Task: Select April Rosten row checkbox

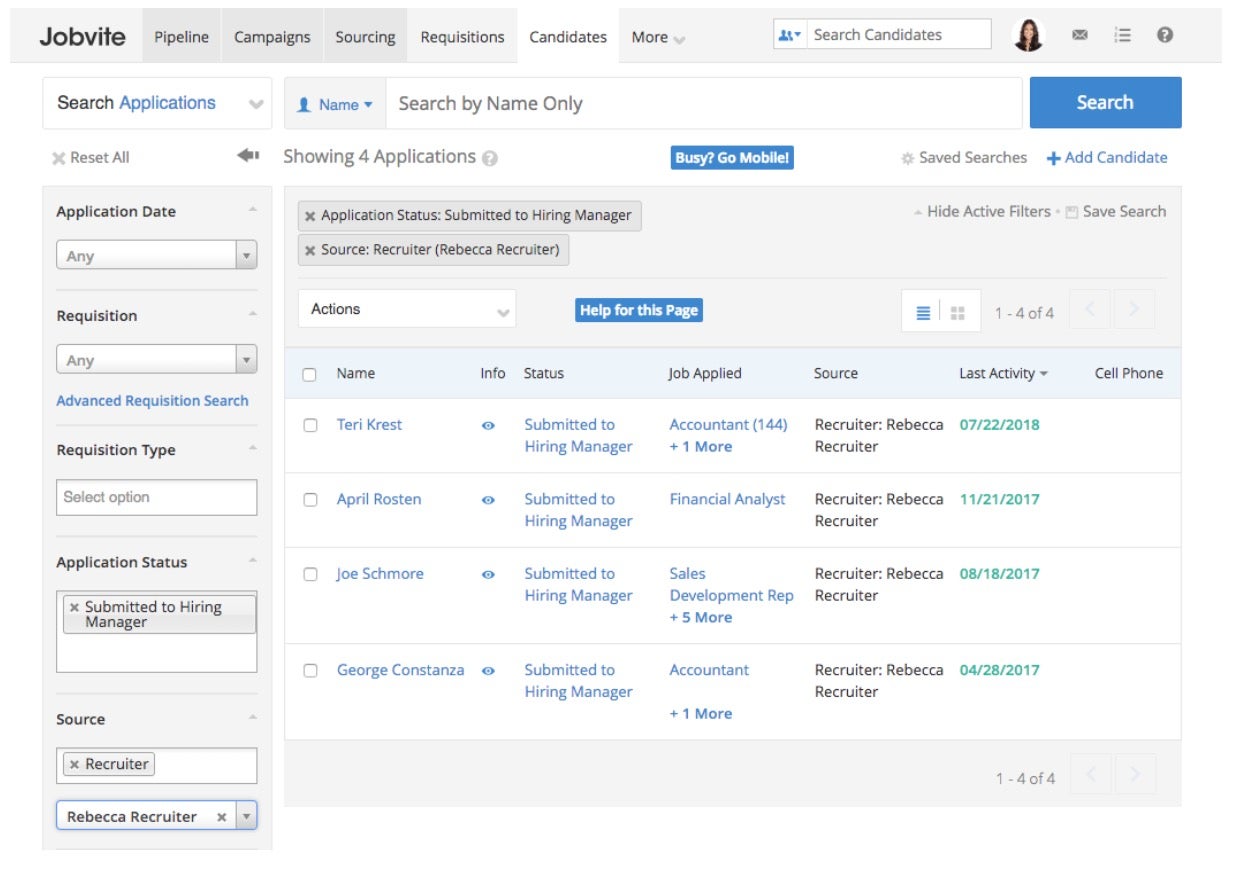Action: tap(310, 500)
